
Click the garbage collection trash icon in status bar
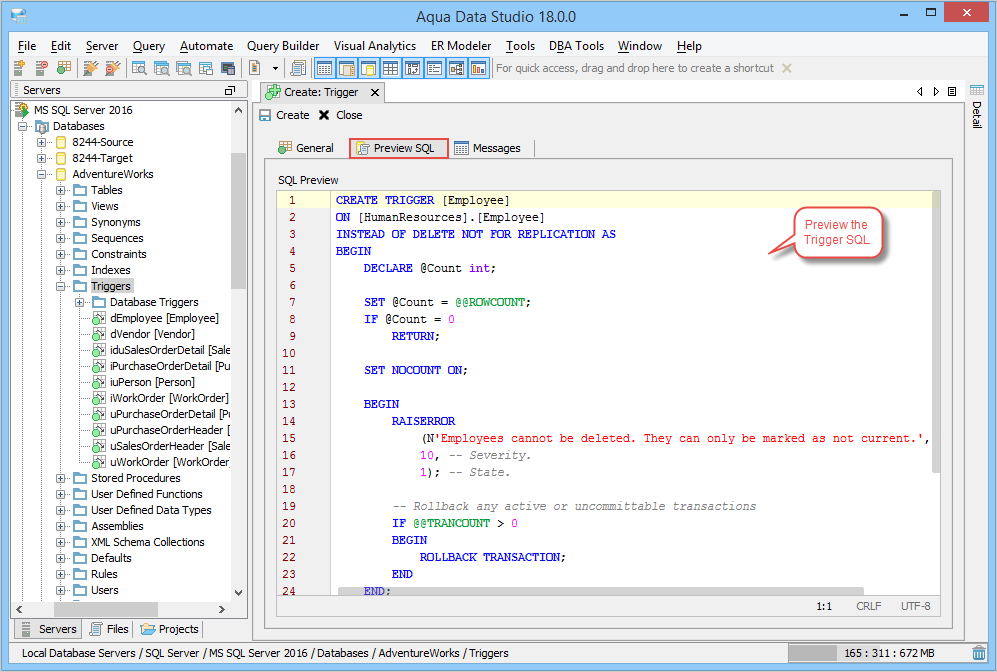(979, 653)
